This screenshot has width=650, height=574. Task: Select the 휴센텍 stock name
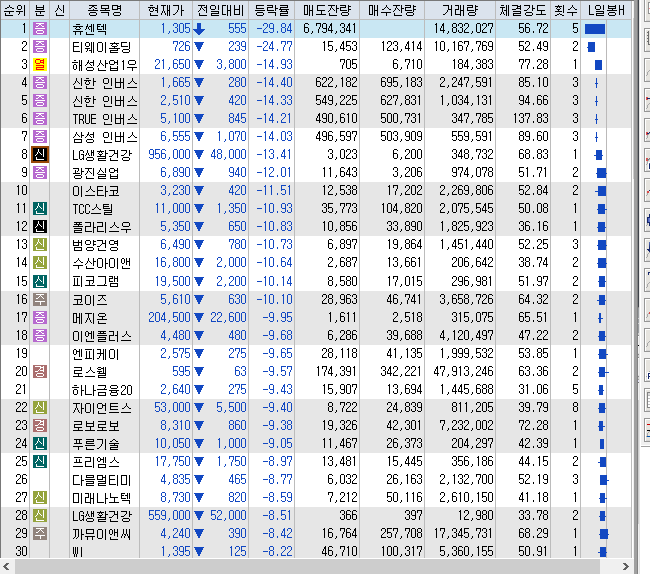90,29
